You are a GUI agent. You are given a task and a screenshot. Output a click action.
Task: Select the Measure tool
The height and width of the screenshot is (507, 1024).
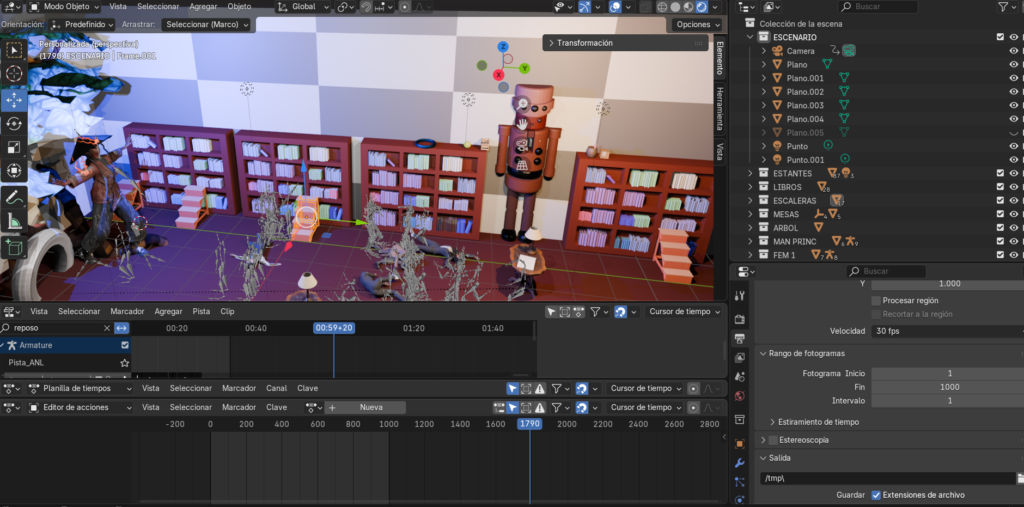(14, 221)
